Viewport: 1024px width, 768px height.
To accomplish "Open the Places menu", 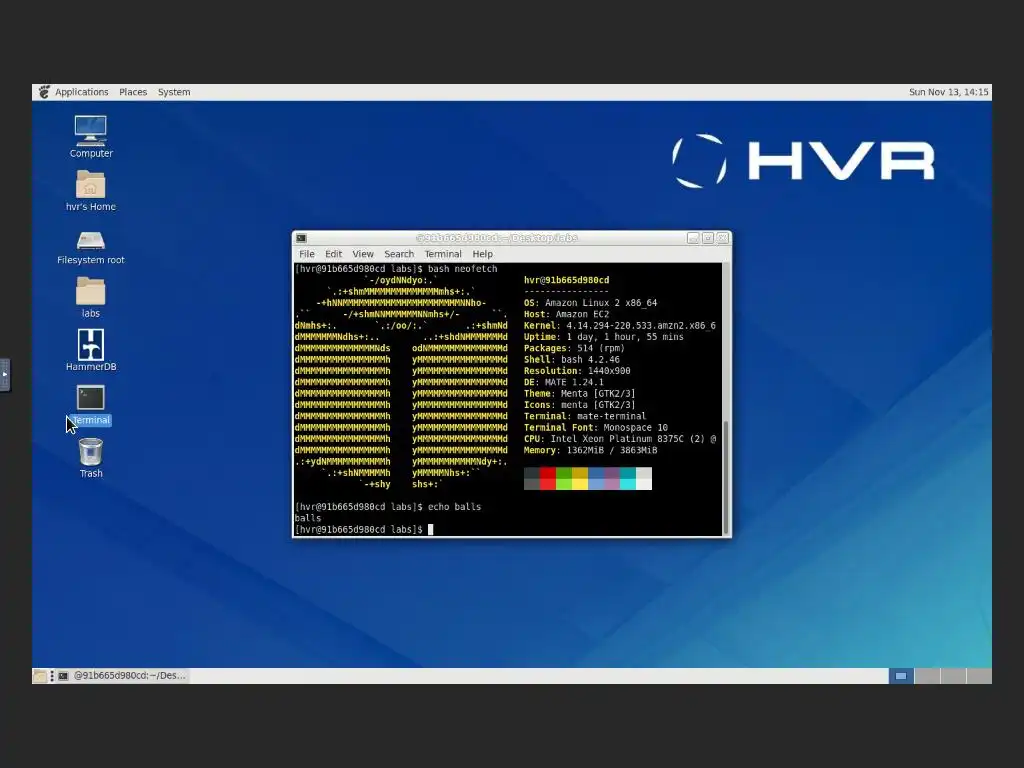I will tap(133, 92).
